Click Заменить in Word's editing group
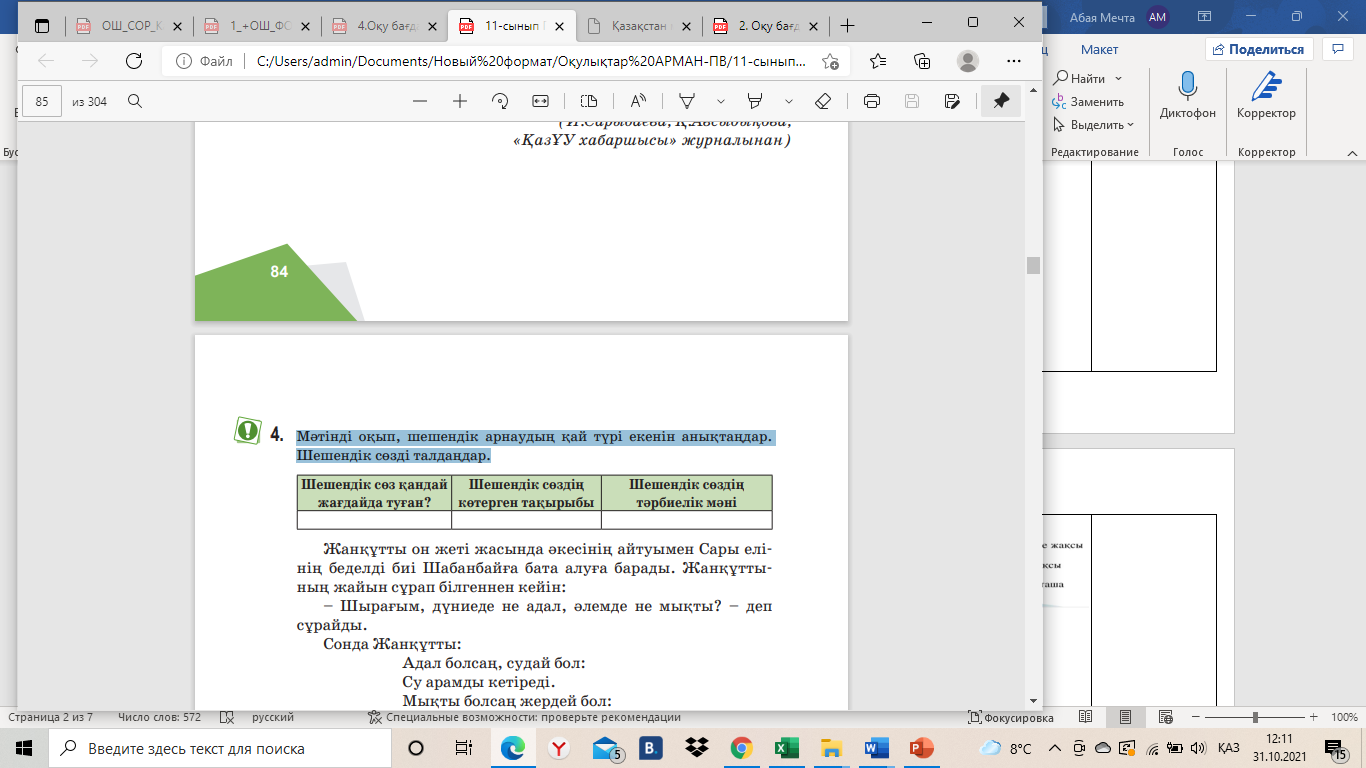 pos(1088,102)
